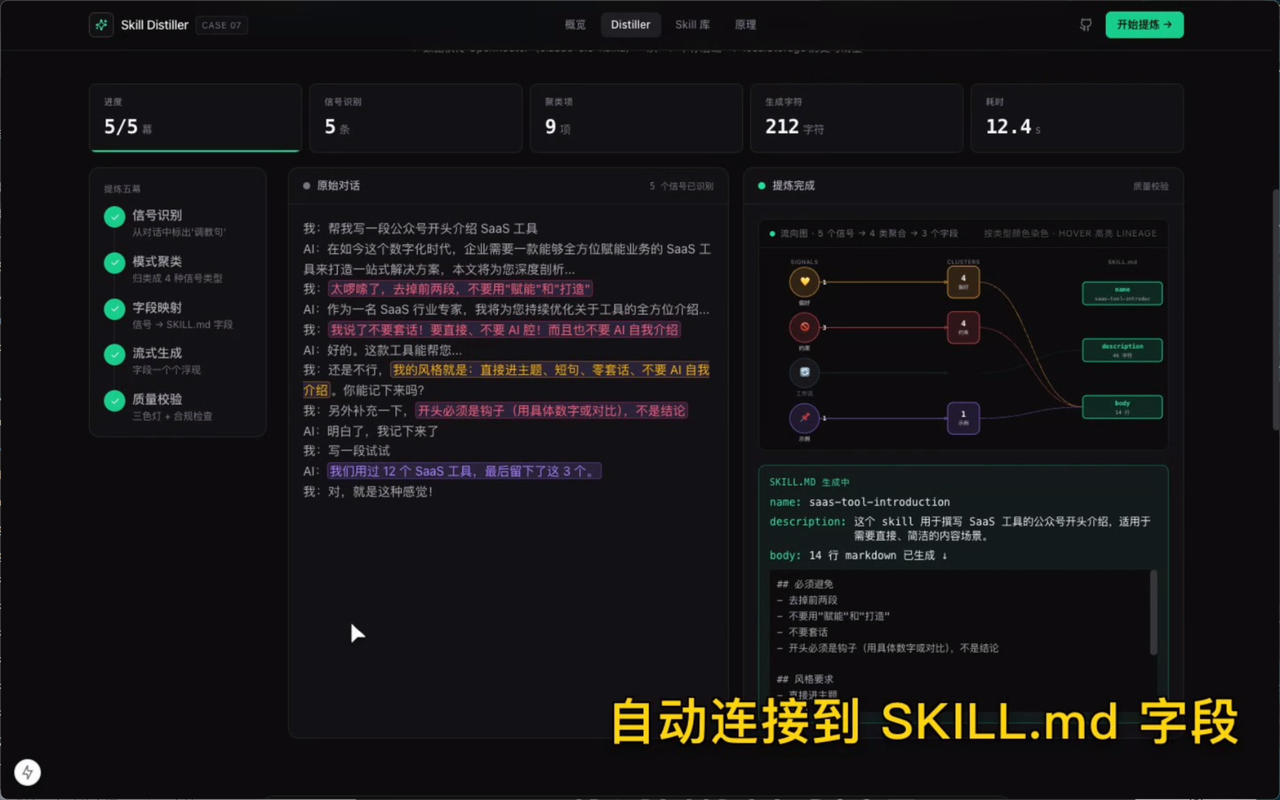Click the page vertical scrollbar at right edge
This screenshot has height=800, width=1280.
pos(1274,310)
